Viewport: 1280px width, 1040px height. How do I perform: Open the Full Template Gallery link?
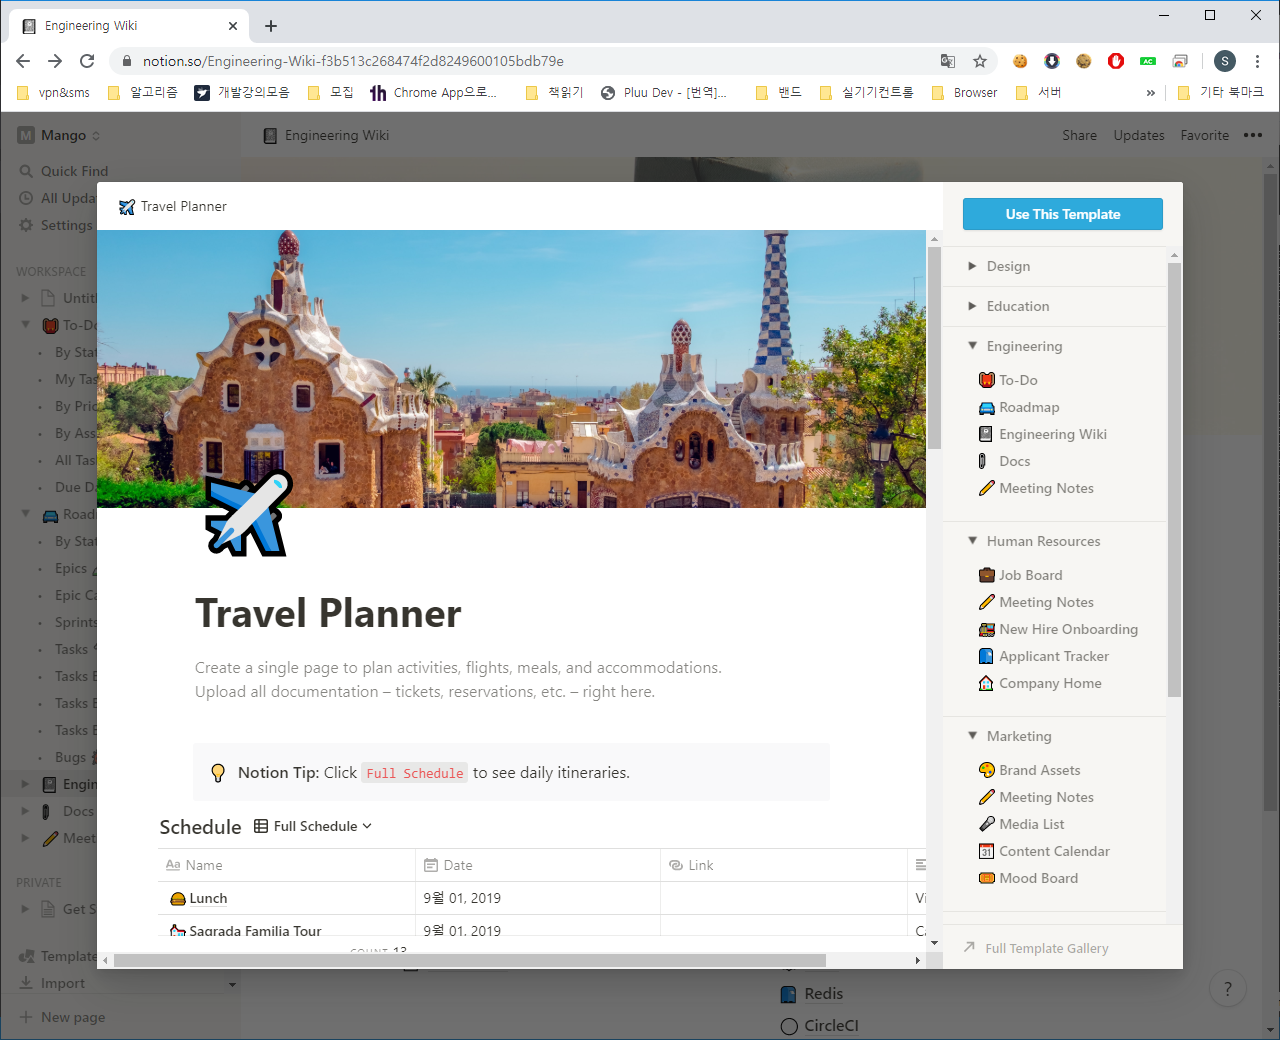[1036, 948]
